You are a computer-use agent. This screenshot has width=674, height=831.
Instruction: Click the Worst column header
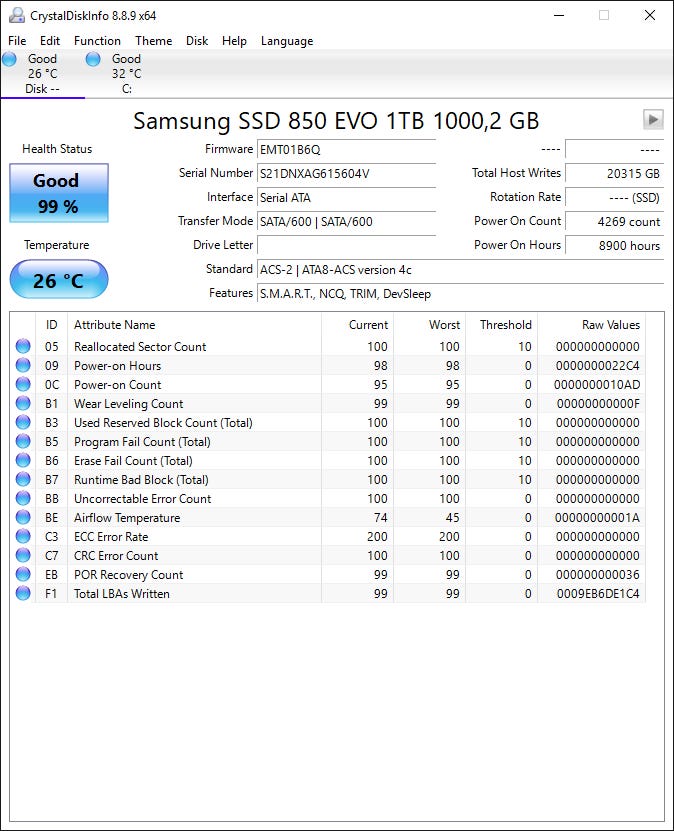click(x=430, y=325)
